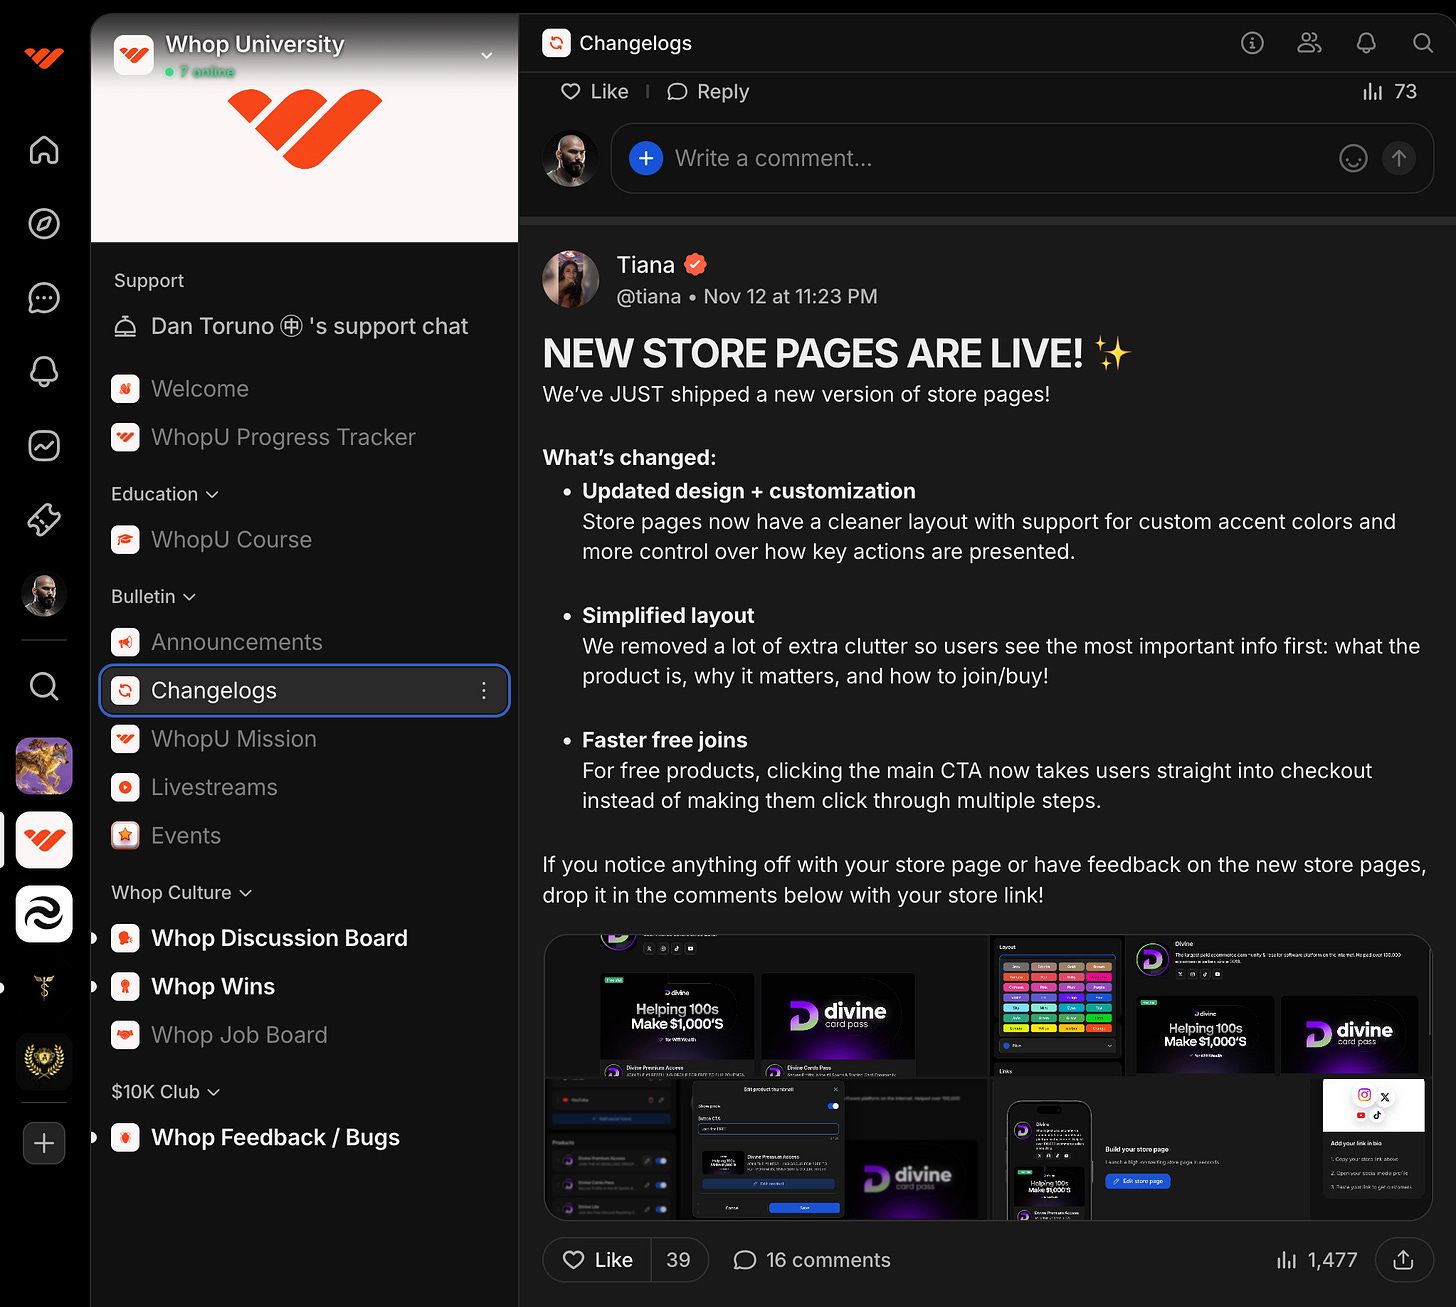This screenshot has height=1307, width=1456.
Task: View the 1,477 views stats icon
Action: pyautogui.click(x=1316, y=1260)
